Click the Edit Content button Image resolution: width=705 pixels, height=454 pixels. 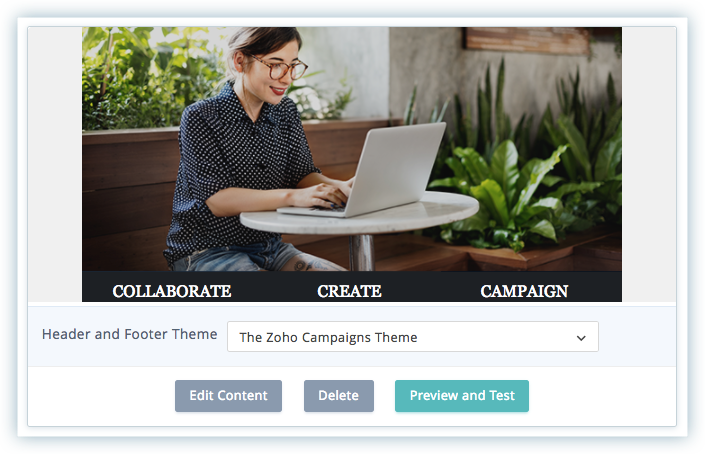pos(228,396)
